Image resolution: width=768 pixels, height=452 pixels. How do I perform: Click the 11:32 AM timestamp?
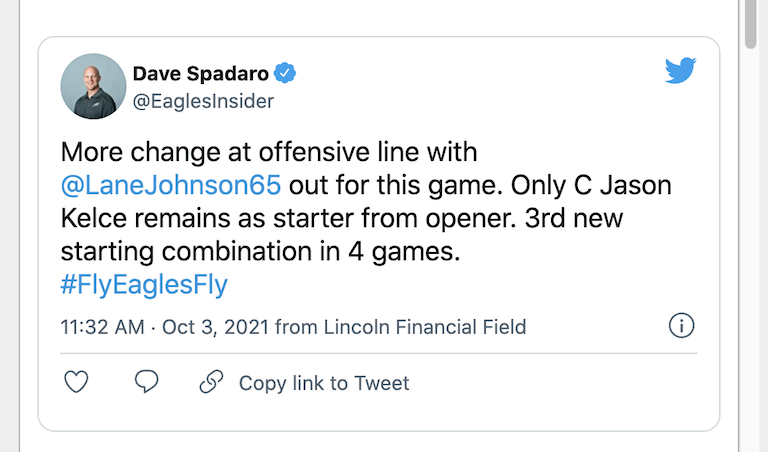(103, 327)
